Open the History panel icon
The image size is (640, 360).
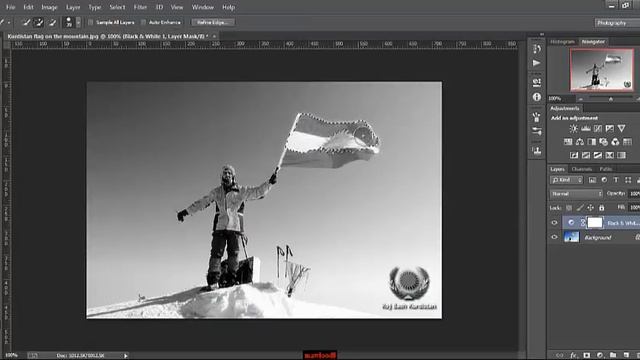pyautogui.click(x=537, y=49)
